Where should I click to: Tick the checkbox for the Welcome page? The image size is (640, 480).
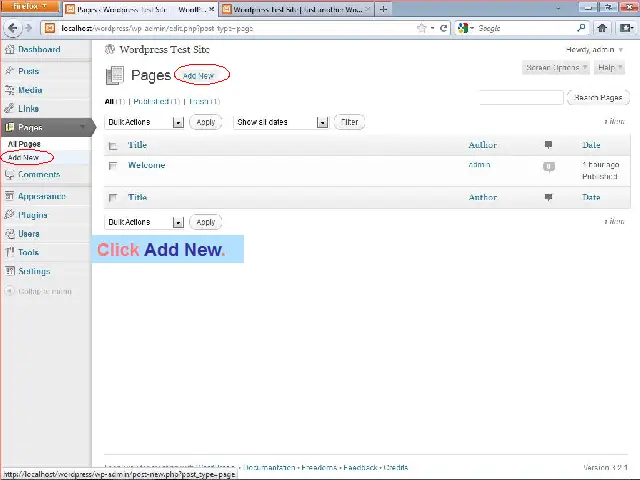113,166
